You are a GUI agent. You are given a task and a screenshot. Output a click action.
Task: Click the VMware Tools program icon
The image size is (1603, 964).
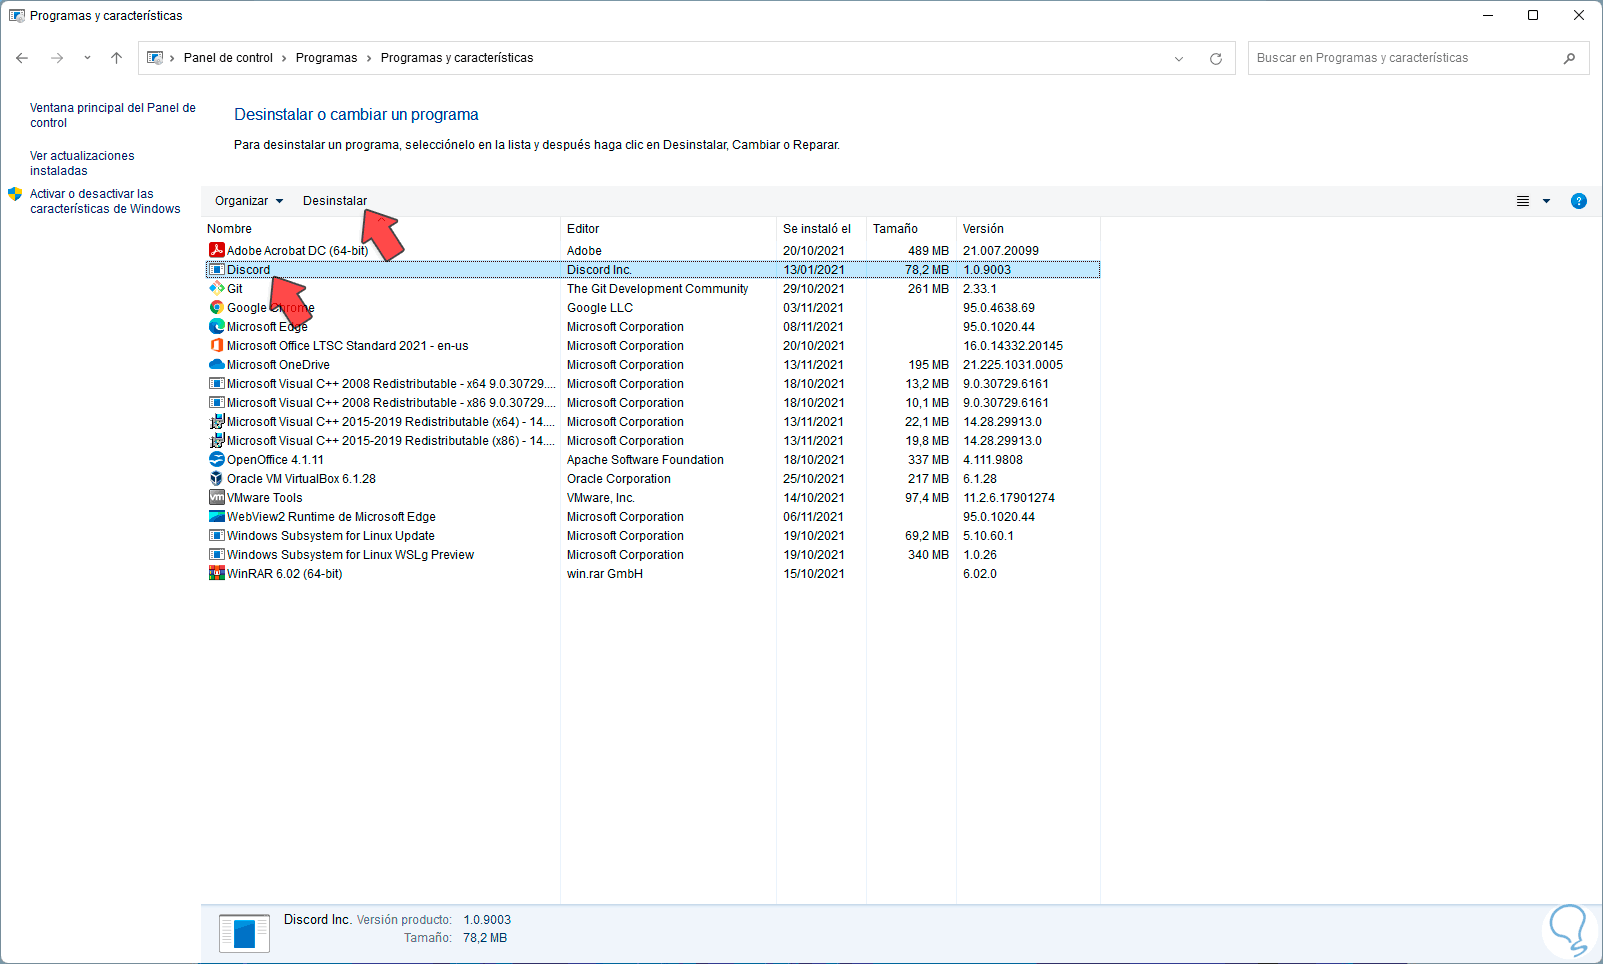(x=216, y=497)
